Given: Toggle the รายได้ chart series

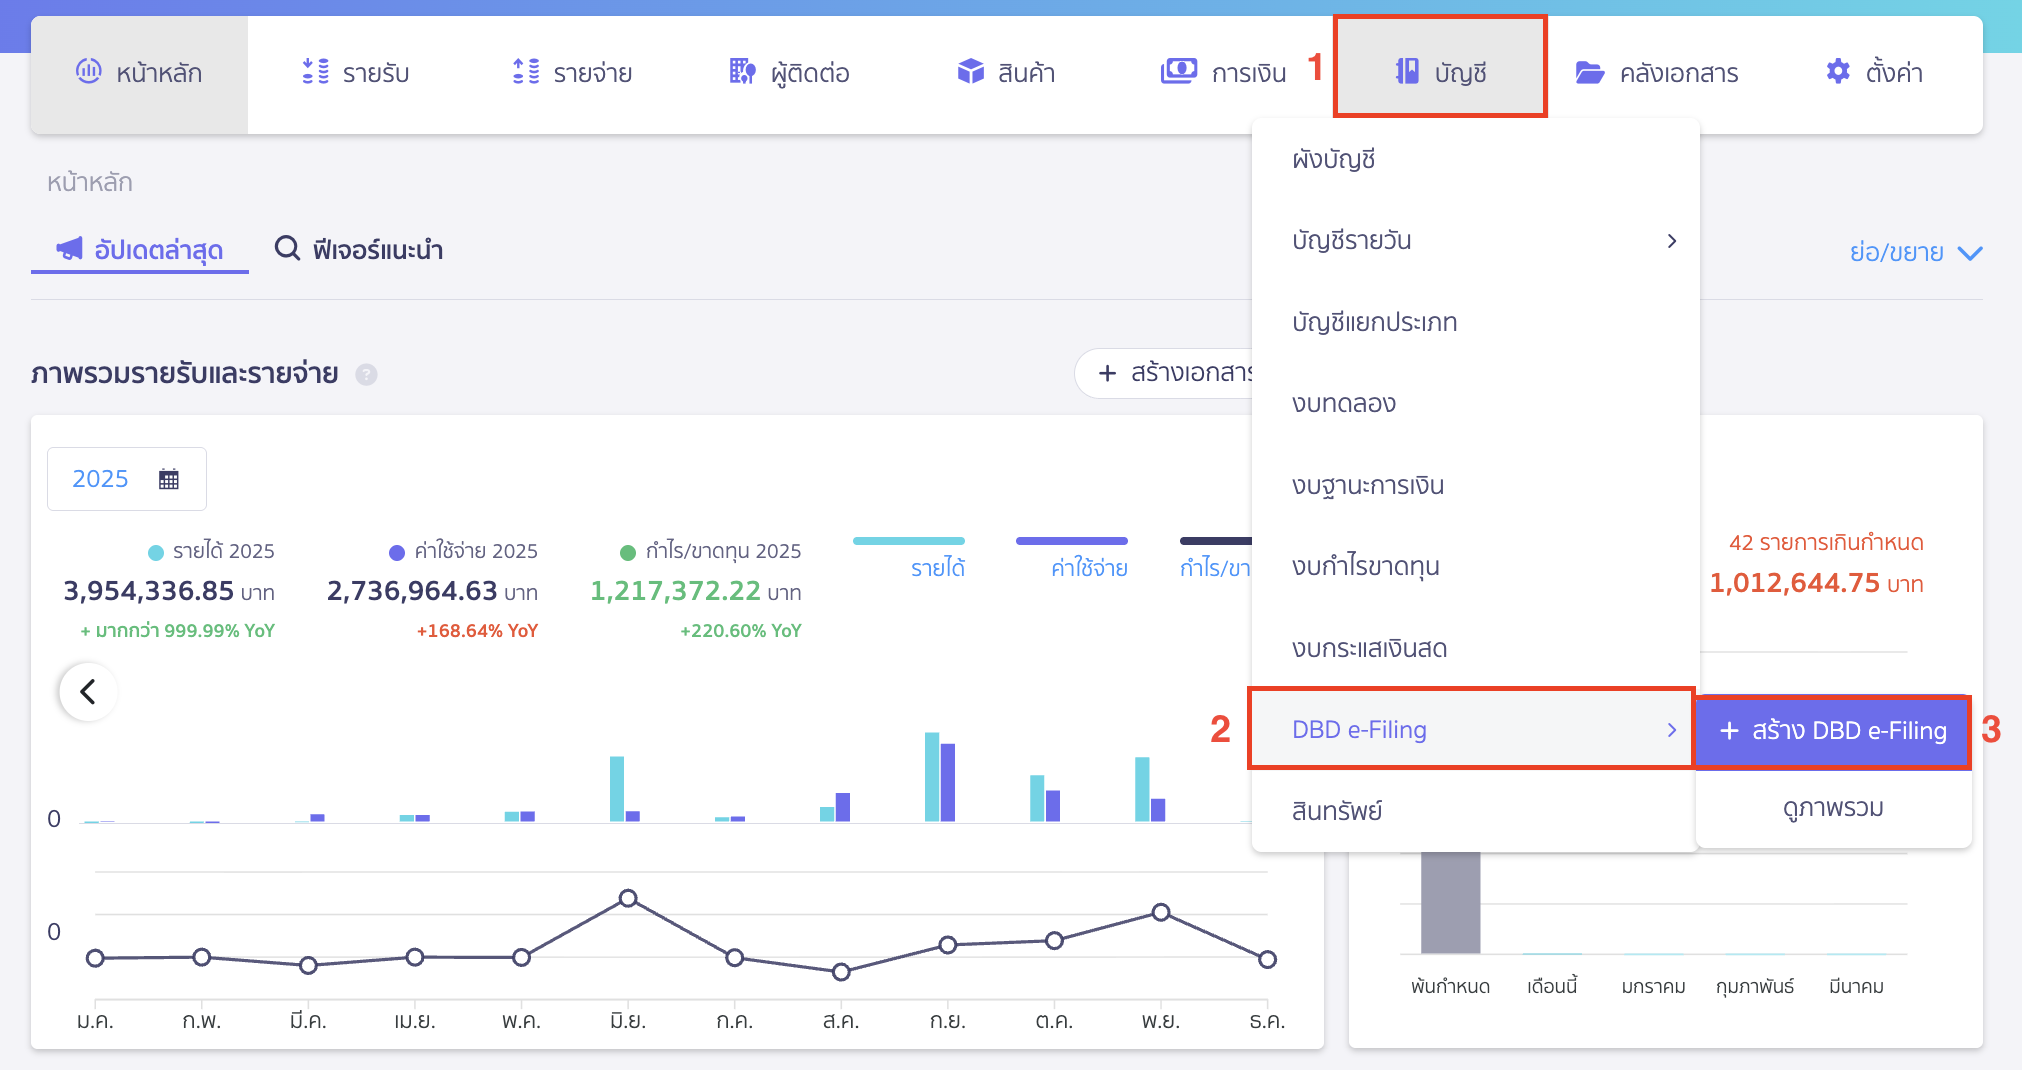Looking at the screenshot, I should [x=937, y=568].
